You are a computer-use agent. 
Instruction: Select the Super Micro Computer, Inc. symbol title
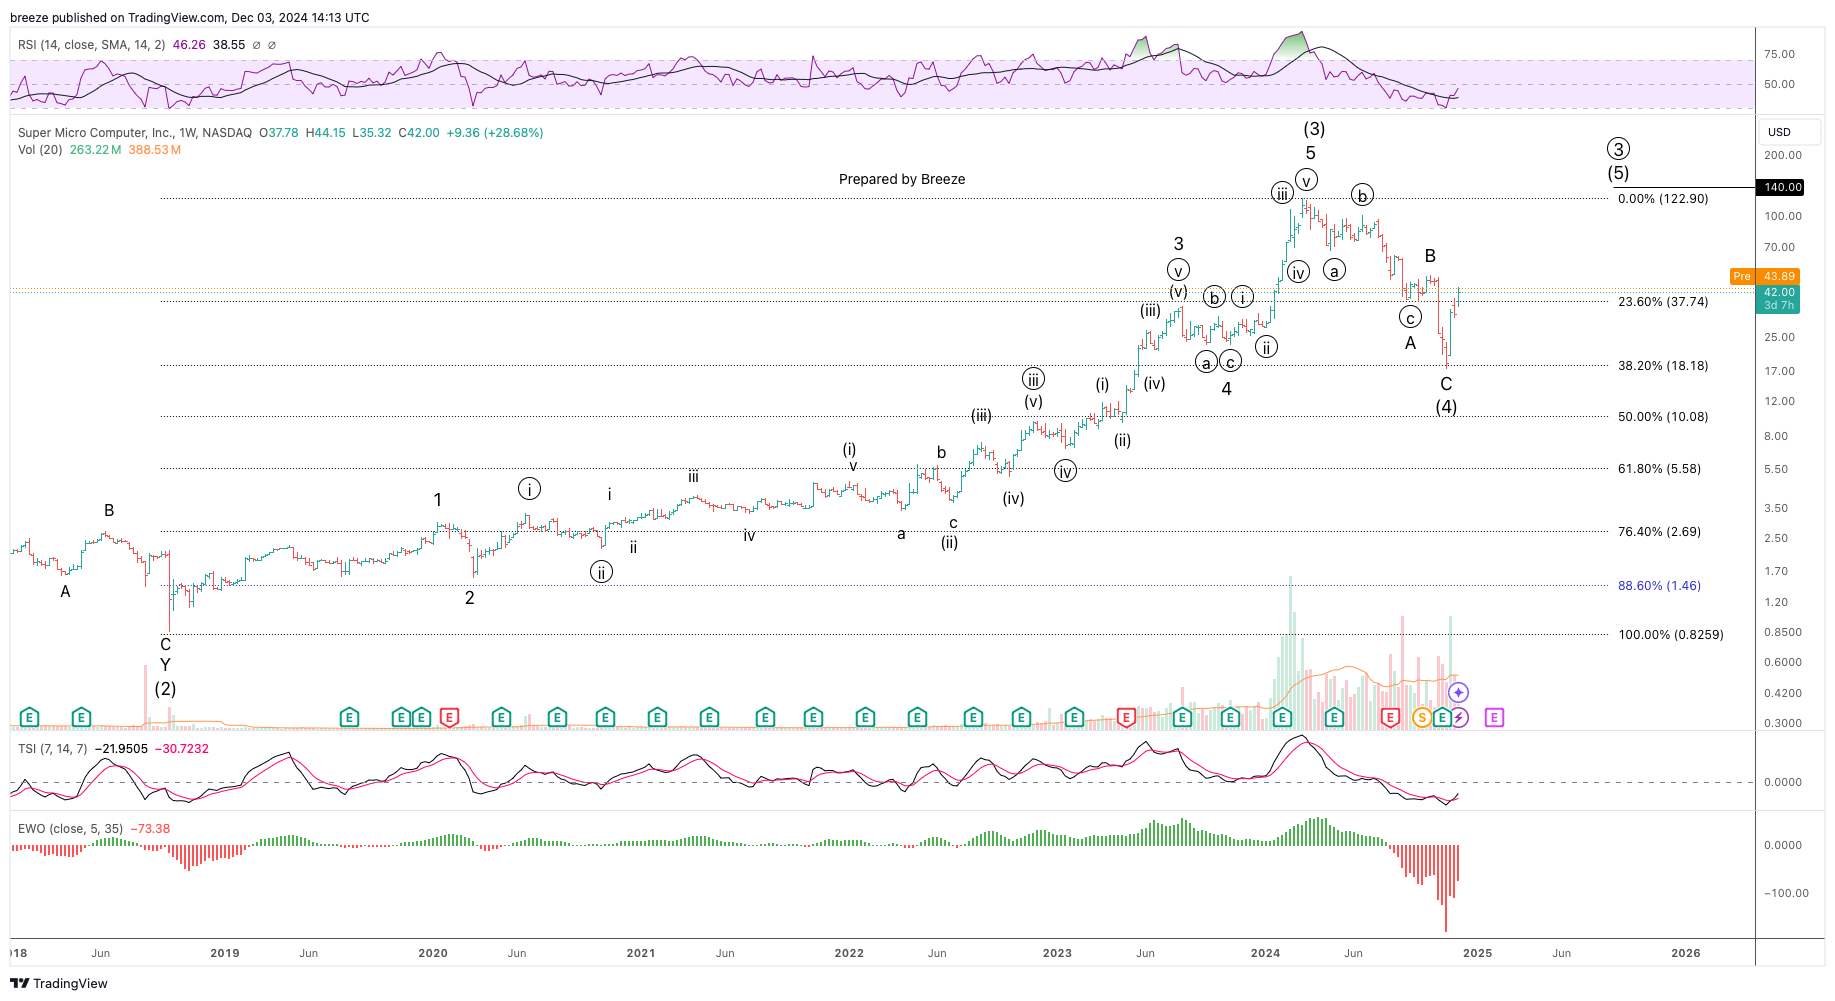pos(135,133)
